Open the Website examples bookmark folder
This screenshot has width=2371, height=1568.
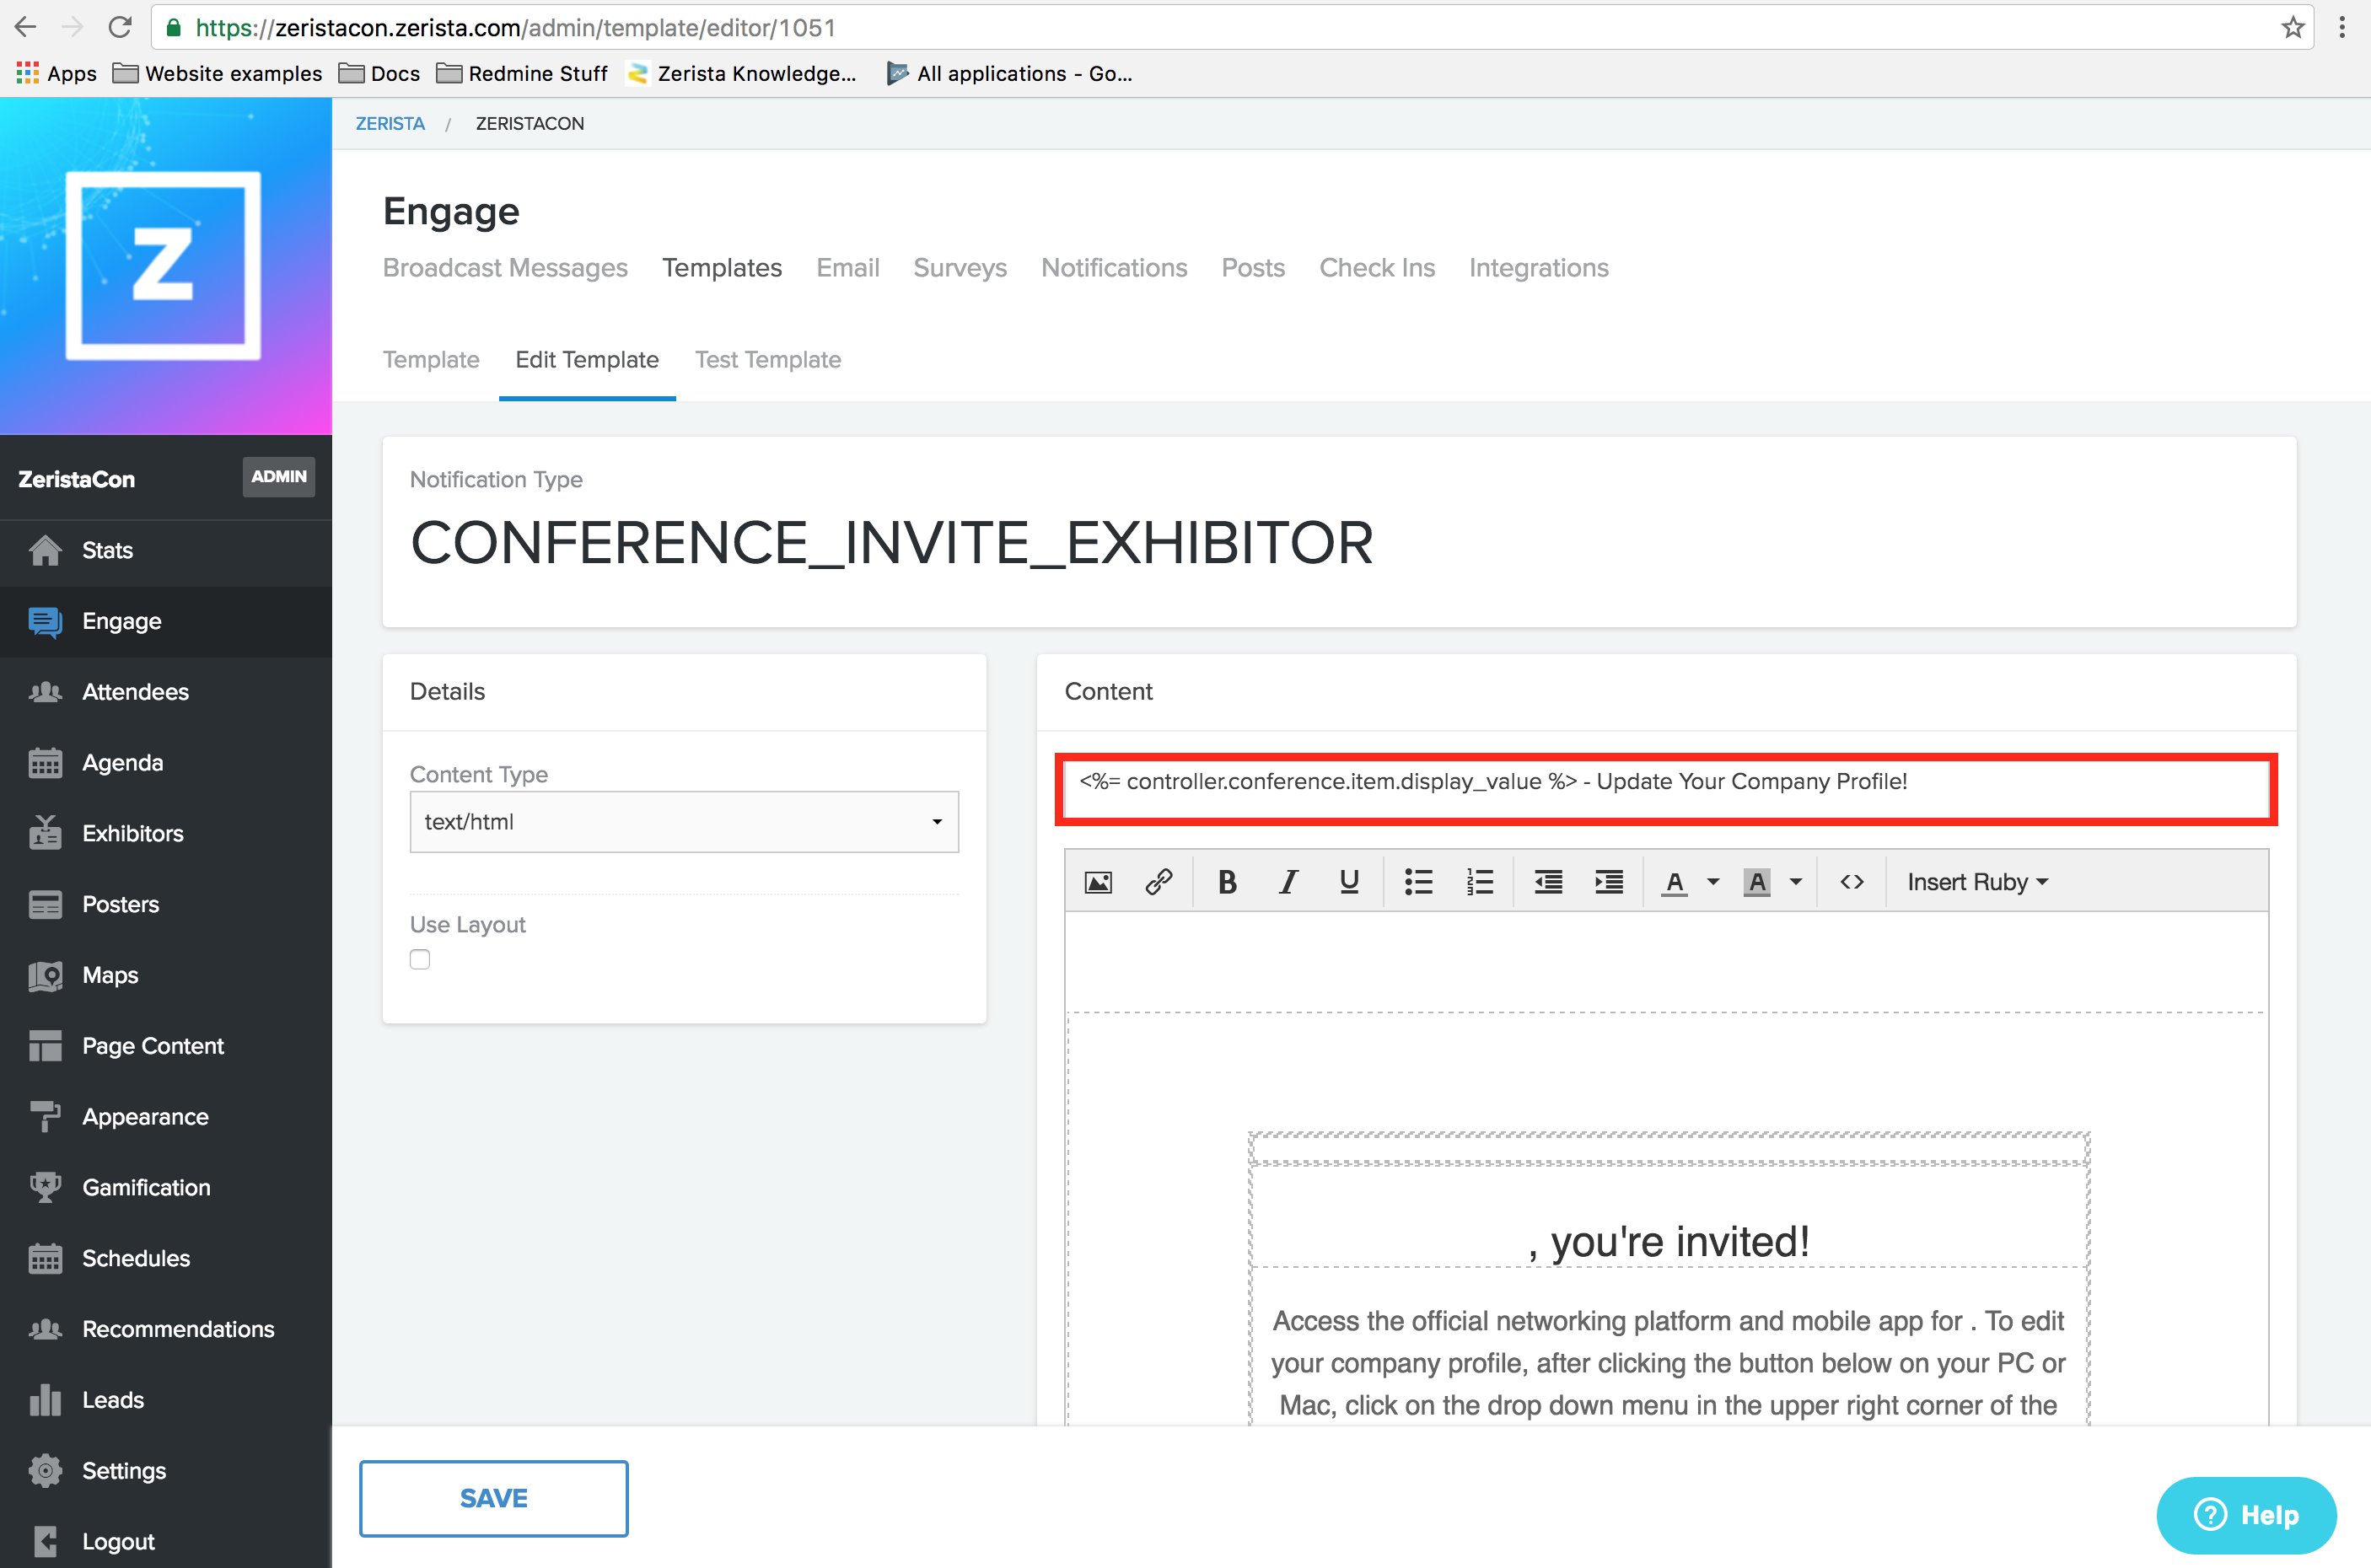218,73
